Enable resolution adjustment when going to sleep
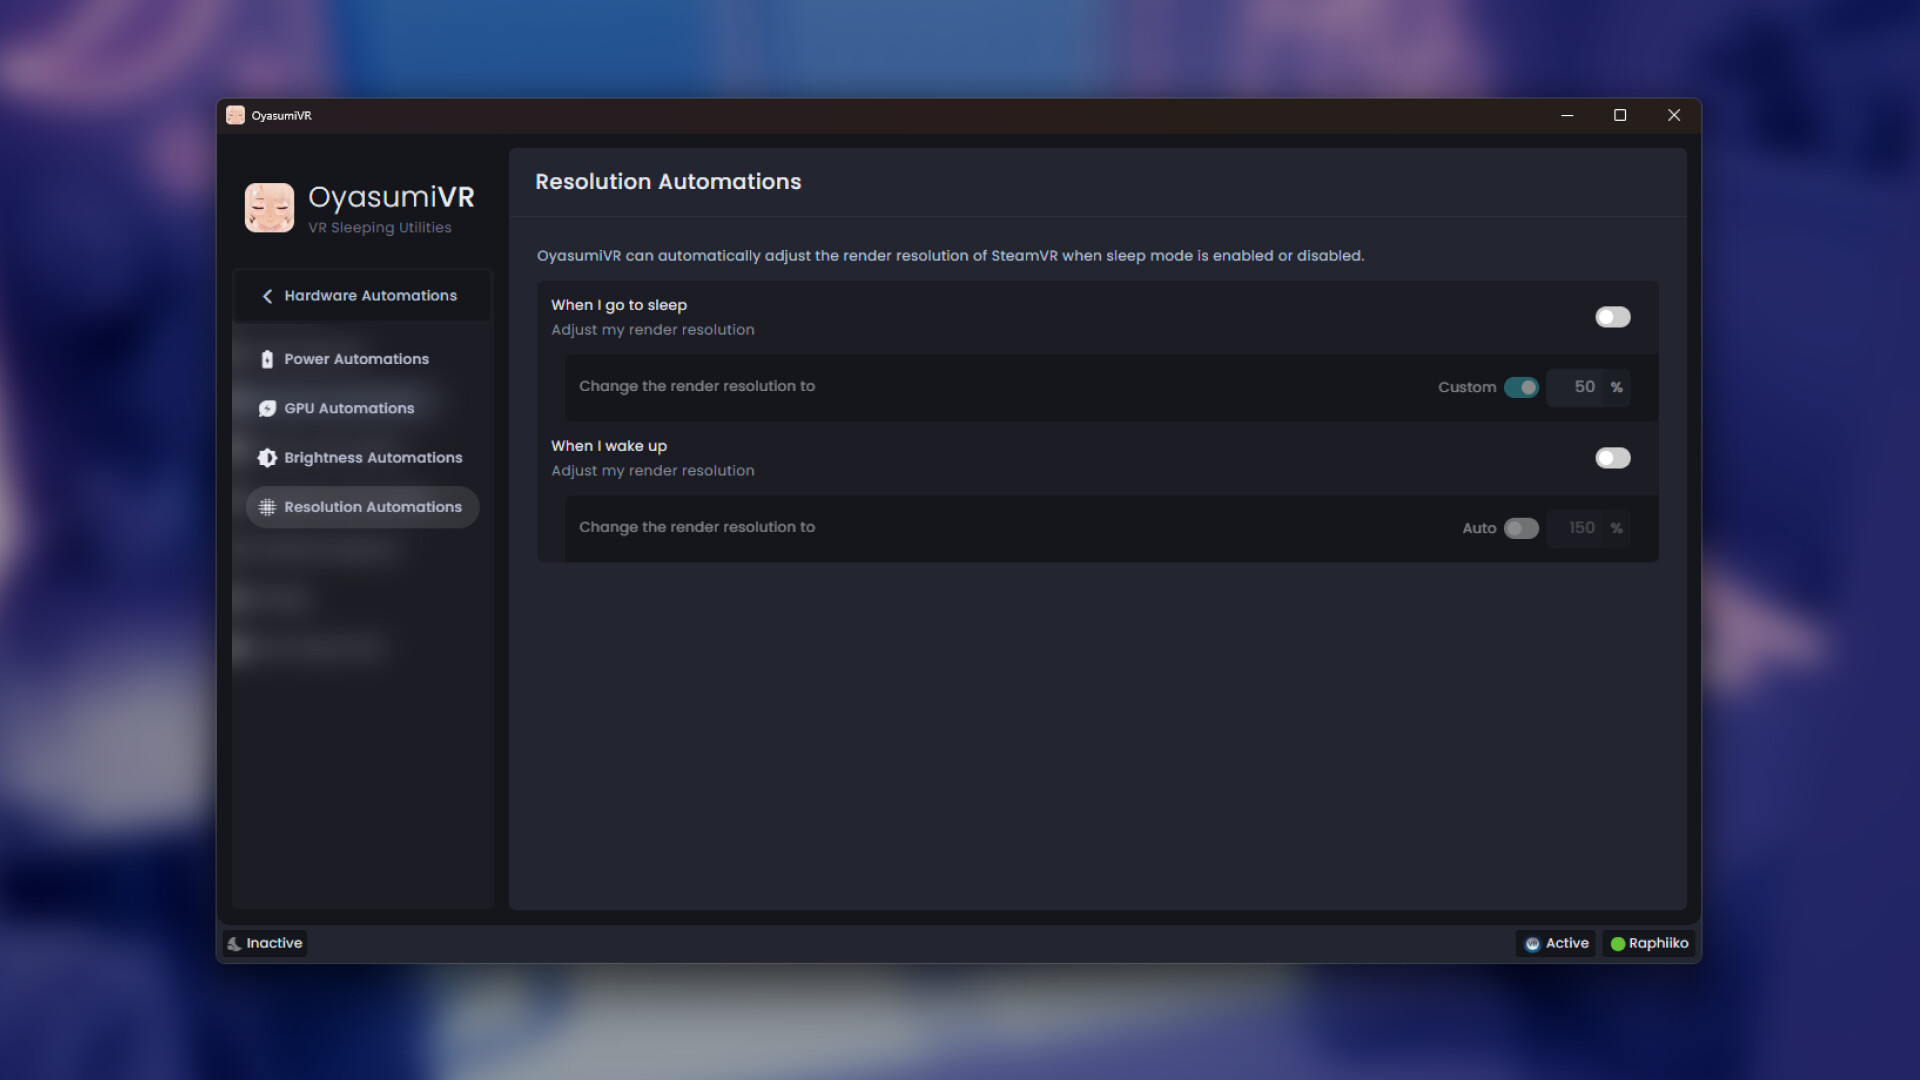 [1612, 317]
